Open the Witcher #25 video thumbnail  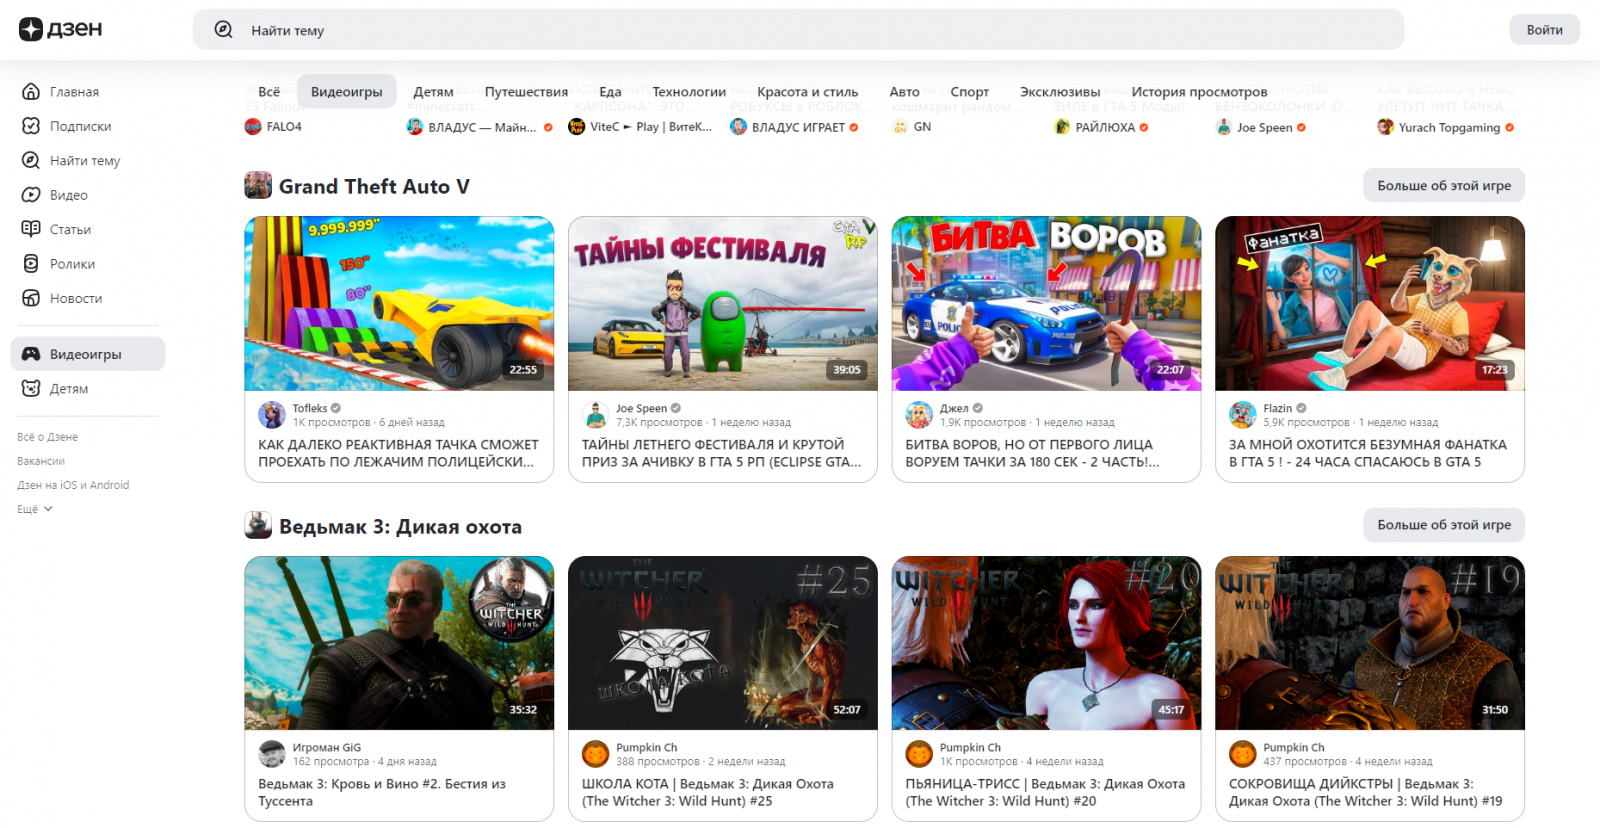(x=723, y=643)
